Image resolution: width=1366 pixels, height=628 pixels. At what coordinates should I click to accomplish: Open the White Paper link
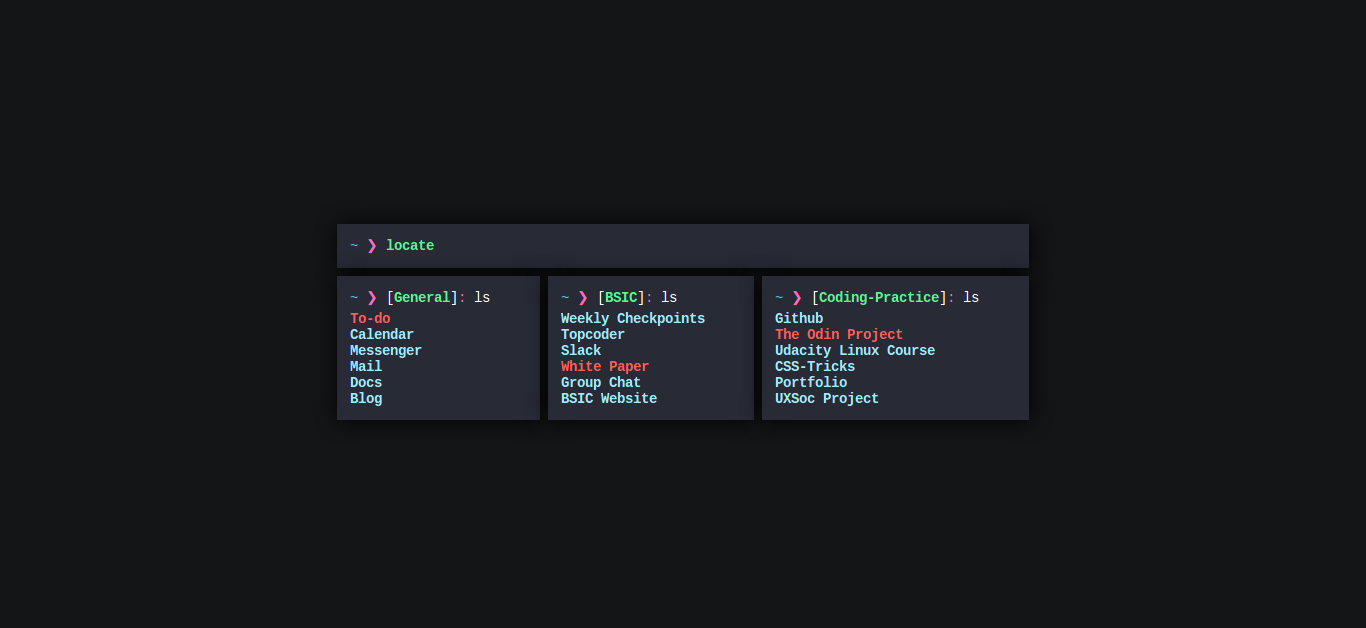[x=605, y=367]
